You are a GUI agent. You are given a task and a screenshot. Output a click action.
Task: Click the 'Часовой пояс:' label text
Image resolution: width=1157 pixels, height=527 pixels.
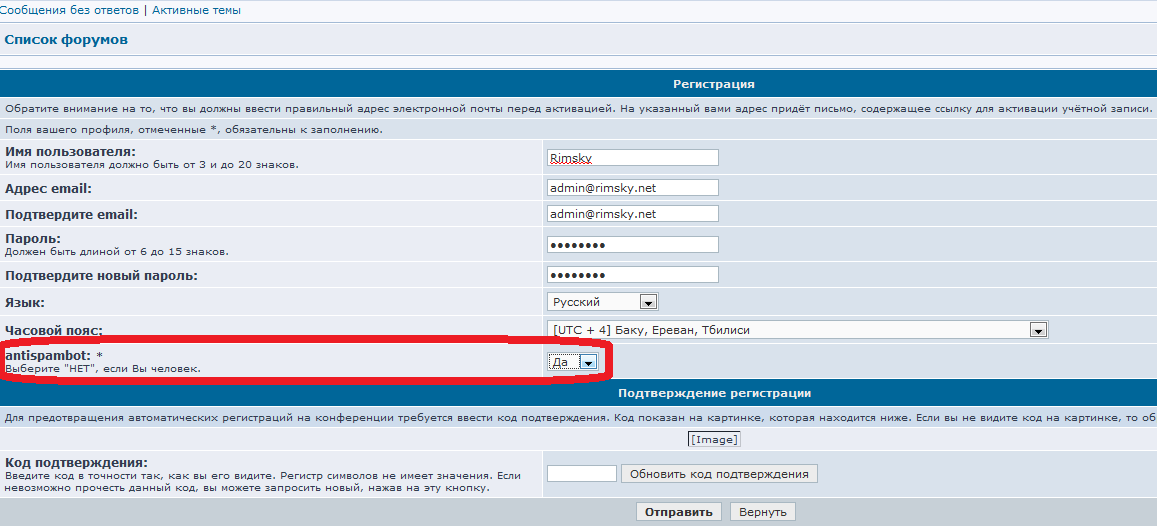coord(54,331)
